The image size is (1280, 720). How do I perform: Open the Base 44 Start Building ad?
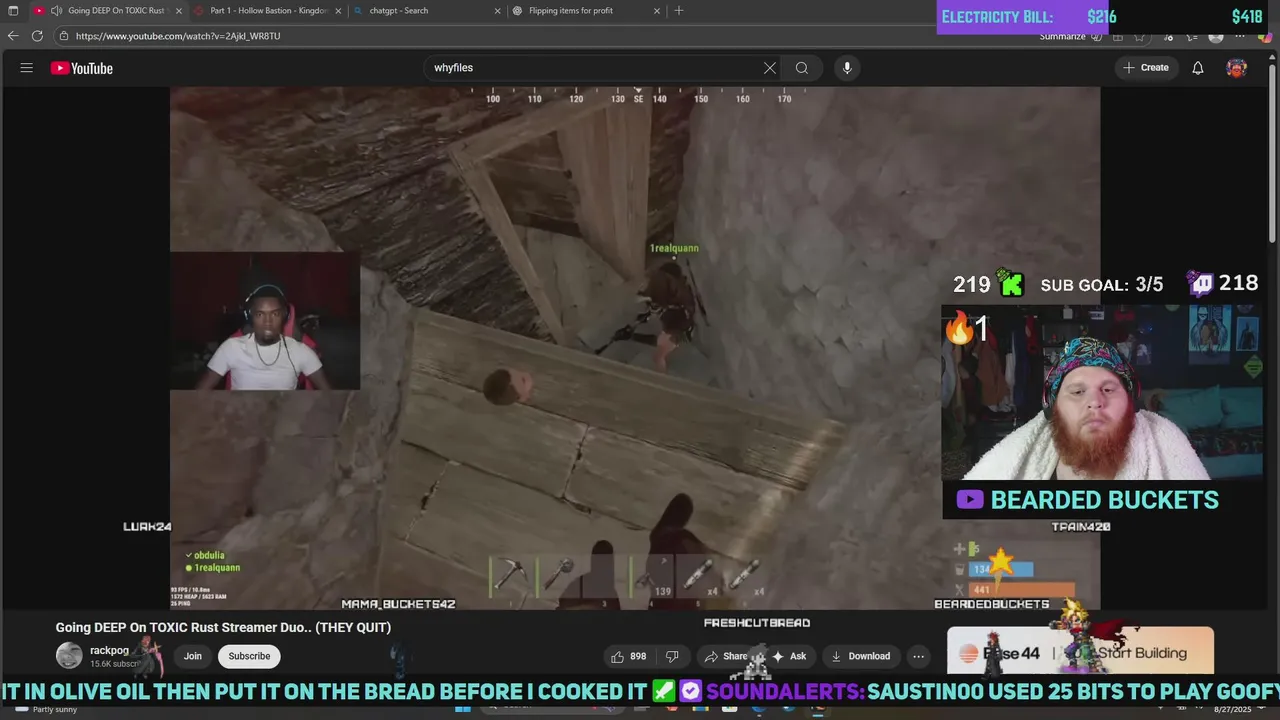tap(1080, 652)
